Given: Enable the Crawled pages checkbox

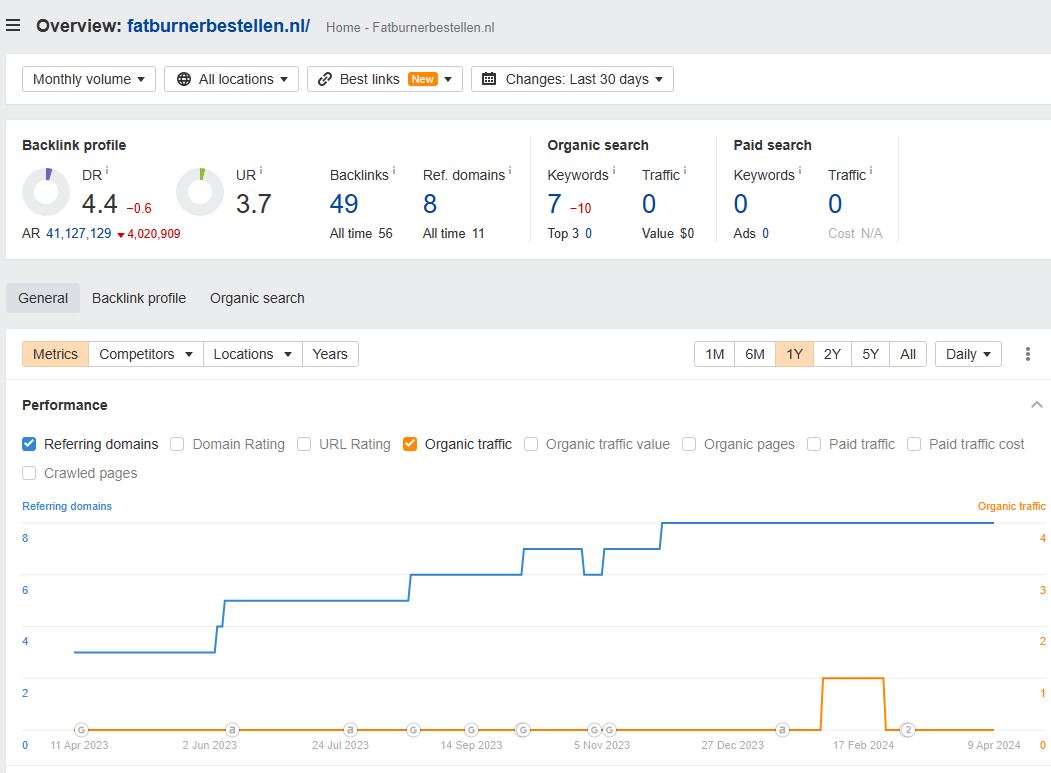Looking at the screenshot, I should (x=29, y=473).
